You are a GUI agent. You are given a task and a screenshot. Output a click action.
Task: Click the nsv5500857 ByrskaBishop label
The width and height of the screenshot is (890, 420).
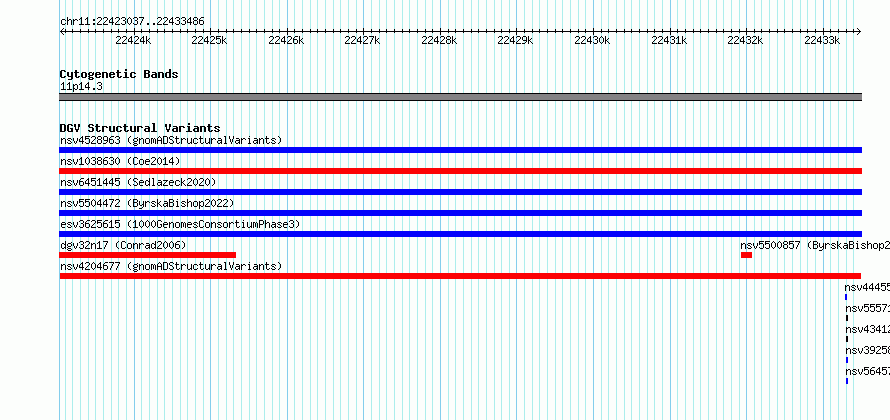coord(815,245)
